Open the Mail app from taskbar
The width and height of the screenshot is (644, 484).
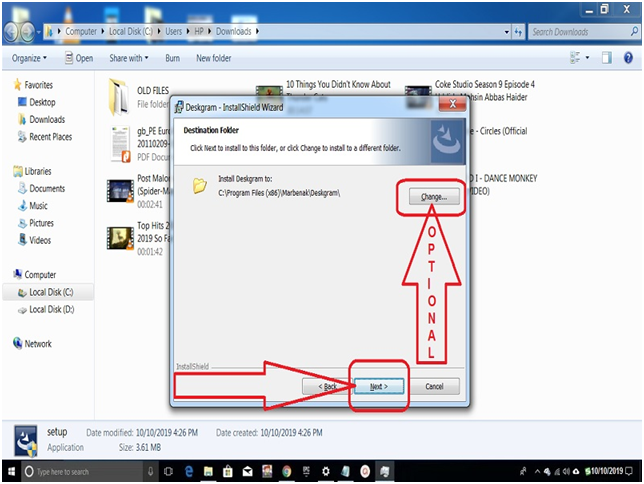coord(247,472)
